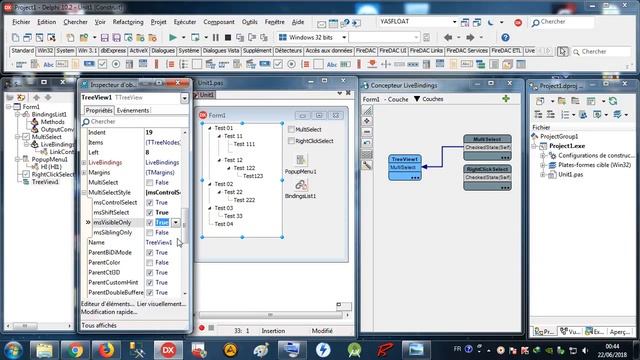This screenshot has width=640, height=360.
Task: Click the green plus icon in Concepteur LiveBindings
Action: coord(506,98)
